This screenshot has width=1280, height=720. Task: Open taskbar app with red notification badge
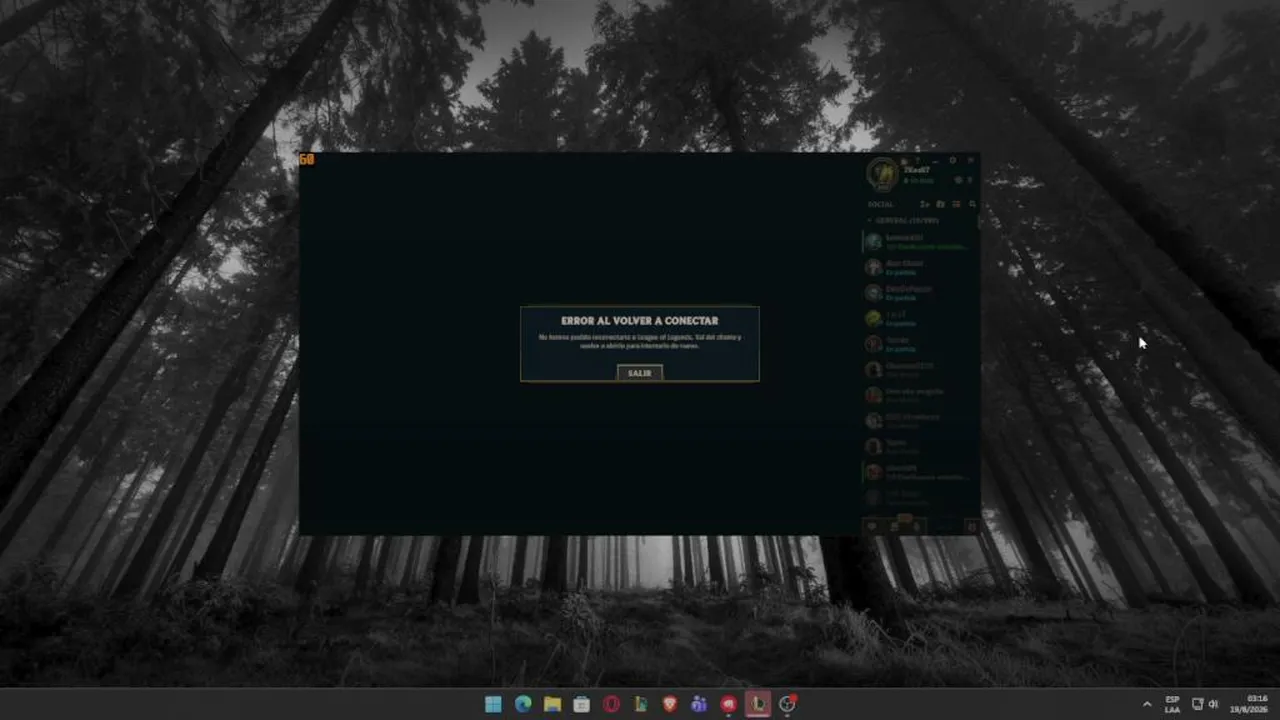coord(788,704)
